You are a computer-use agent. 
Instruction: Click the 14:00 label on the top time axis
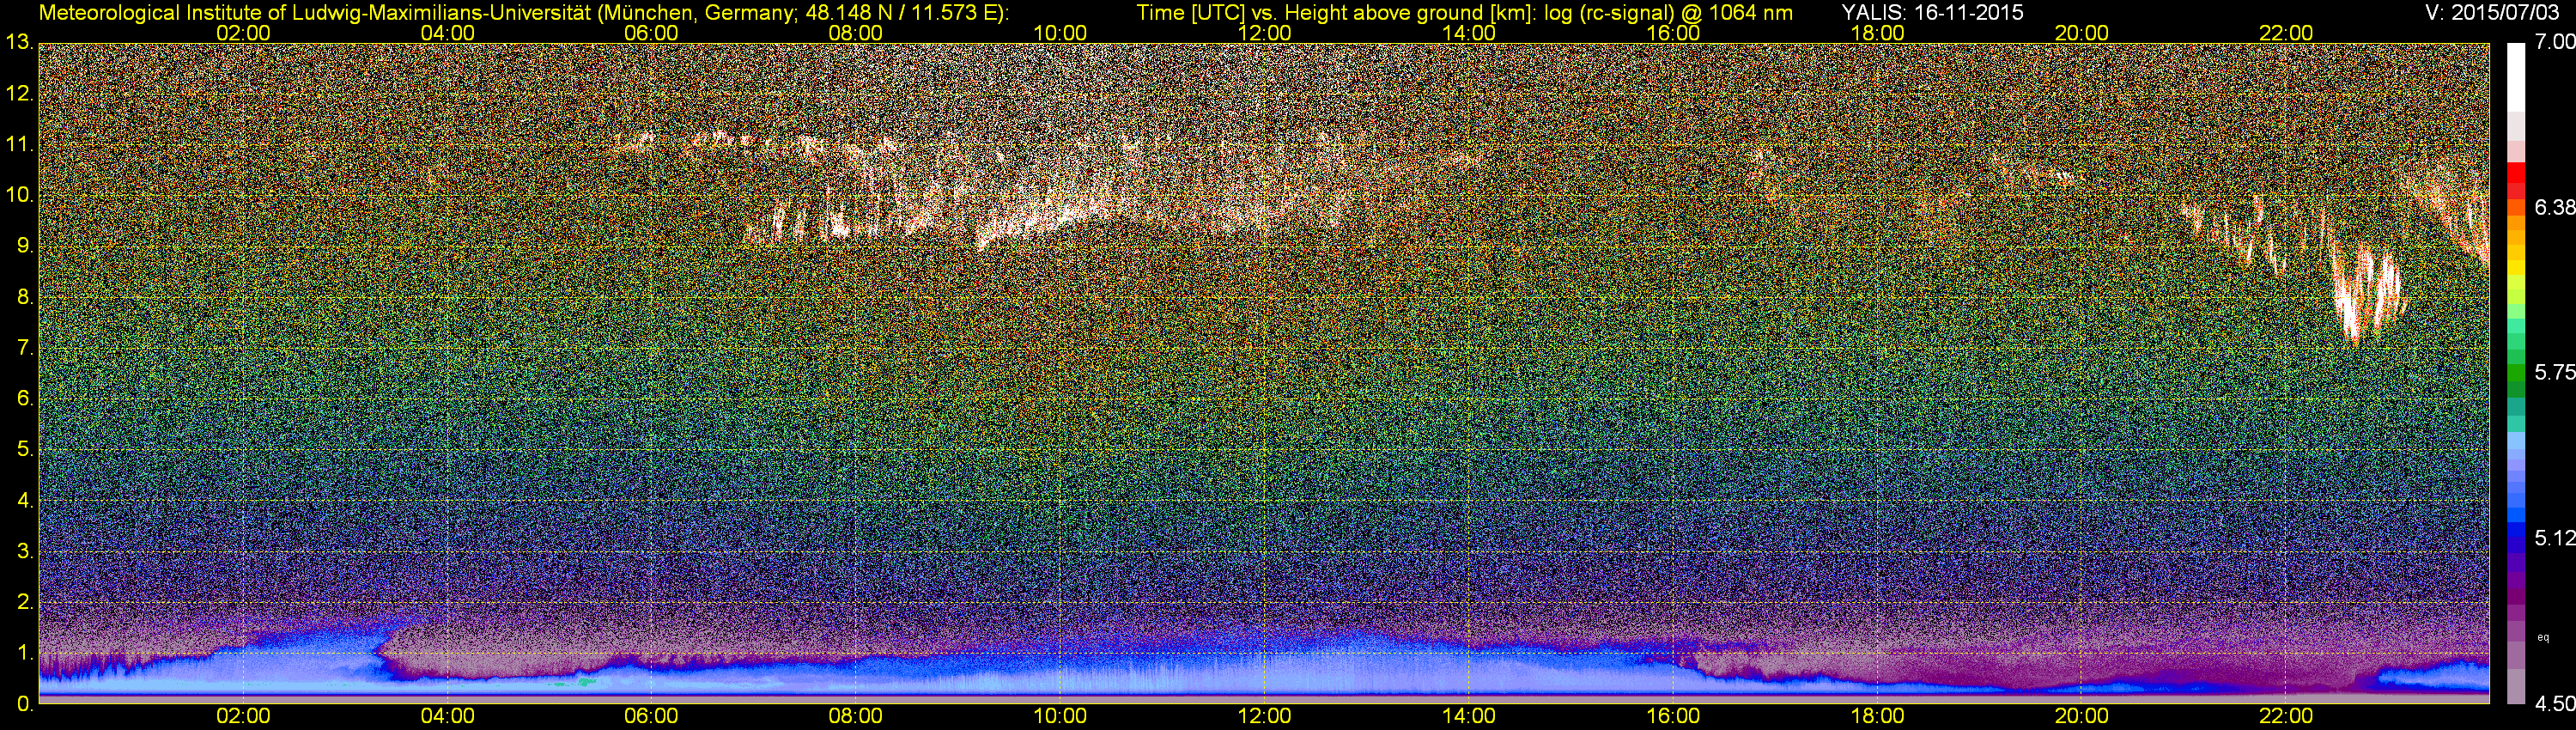click(x=1469, y=33)
